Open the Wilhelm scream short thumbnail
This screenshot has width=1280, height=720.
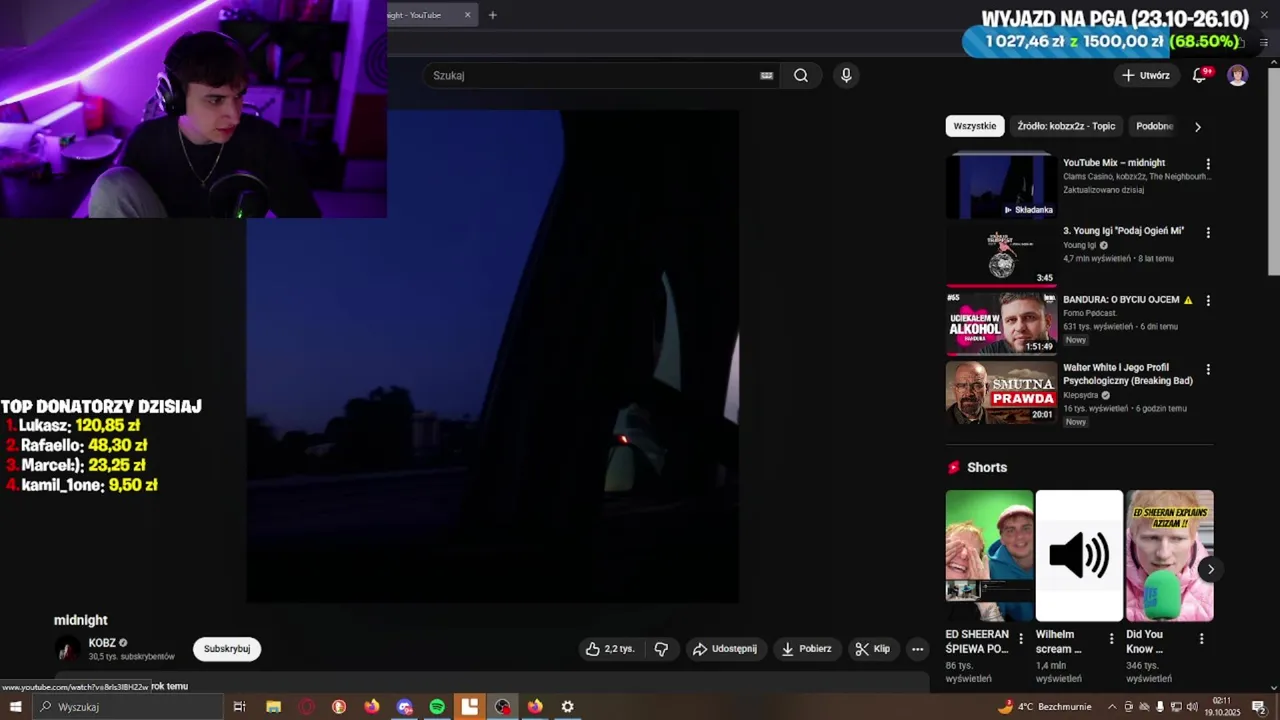pos(1080,555)
